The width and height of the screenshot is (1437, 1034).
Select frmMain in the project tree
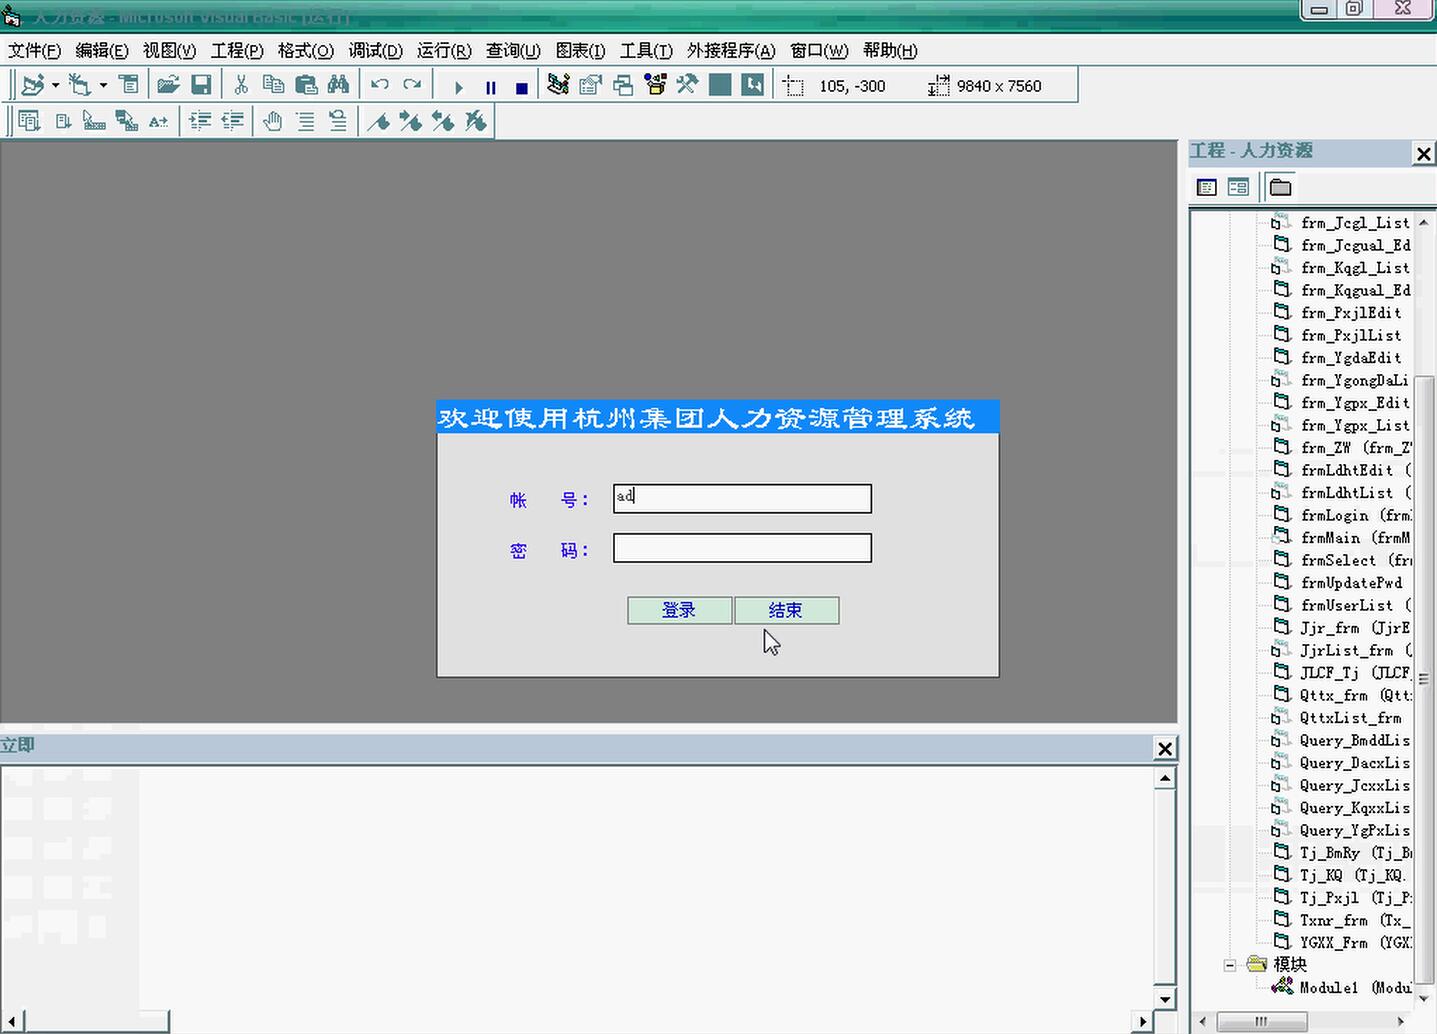[1342, 538]
